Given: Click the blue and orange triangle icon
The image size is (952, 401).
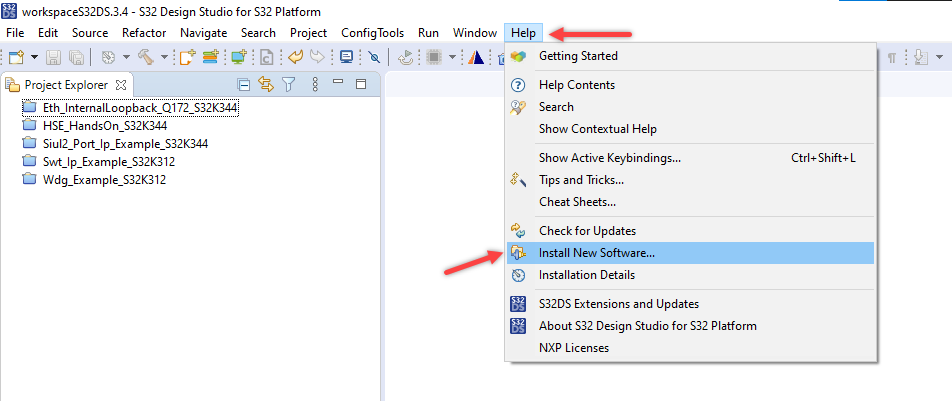Looking at the screenshot, I should click(475, 57).
